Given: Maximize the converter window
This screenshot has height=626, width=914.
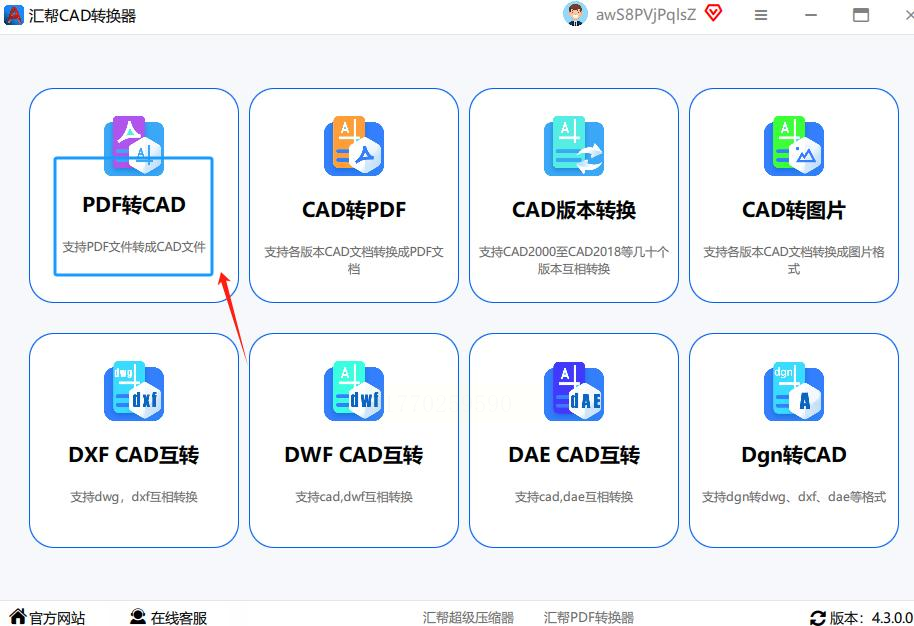Looking at the screenshot, I should click(x=860, y=15).
